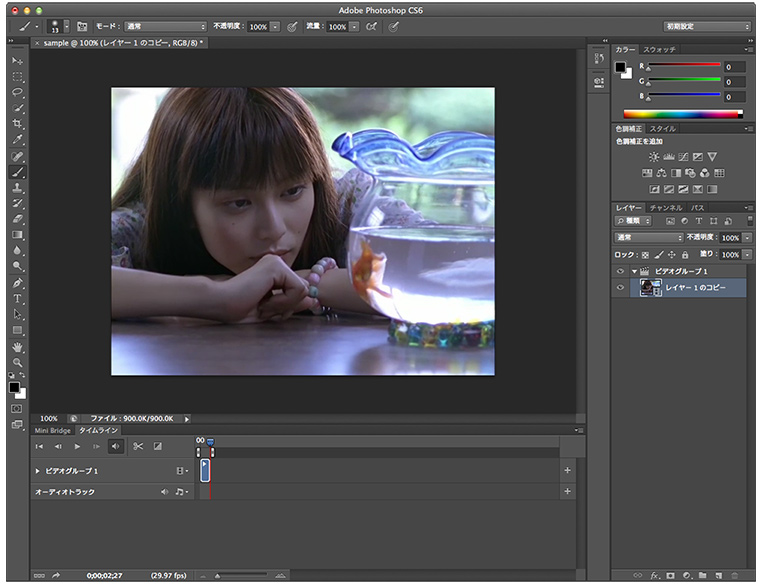Go to first frame of timeline
This screenshot has height=587, width=762.
pyautogui.click(x=39, y=446)
